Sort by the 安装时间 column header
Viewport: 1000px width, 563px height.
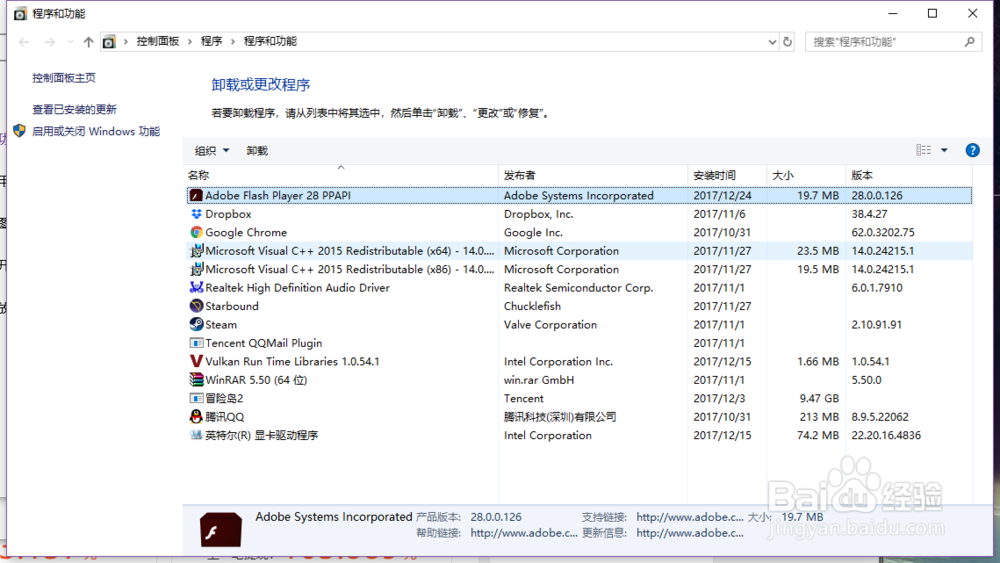[727, 175]
